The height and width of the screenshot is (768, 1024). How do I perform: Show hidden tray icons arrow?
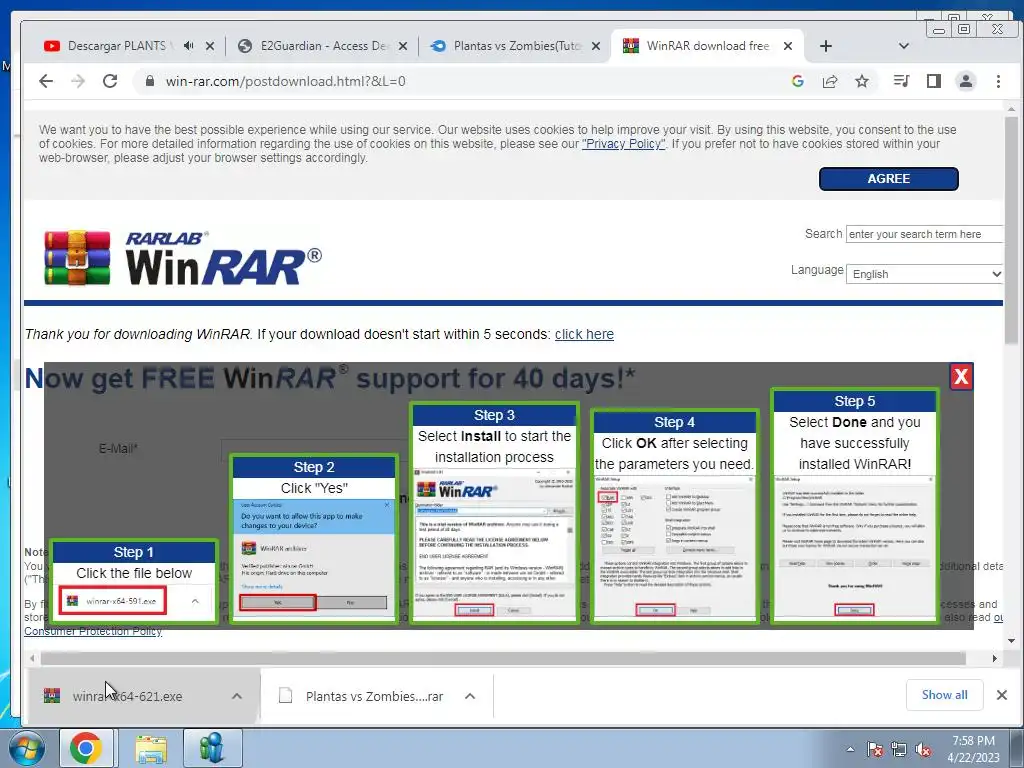850,749
